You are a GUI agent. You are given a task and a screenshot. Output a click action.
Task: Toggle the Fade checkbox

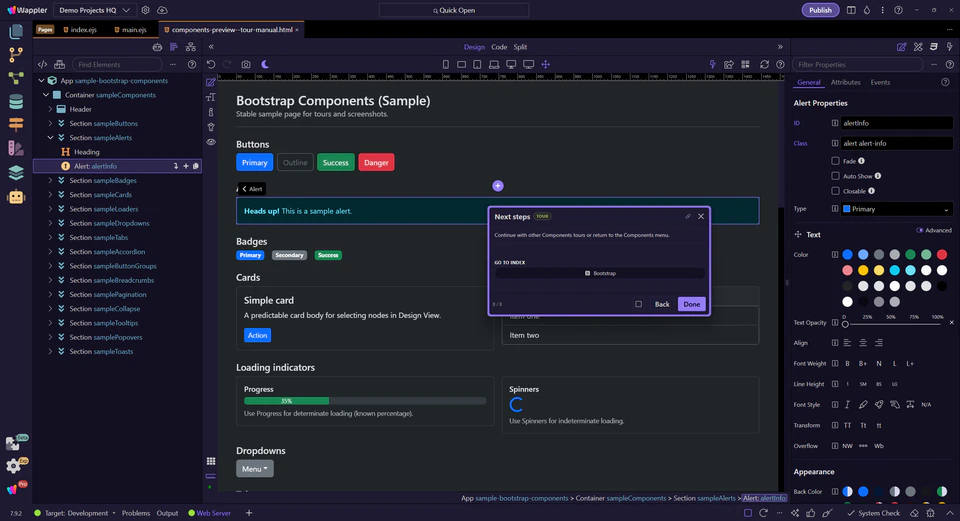835,161
